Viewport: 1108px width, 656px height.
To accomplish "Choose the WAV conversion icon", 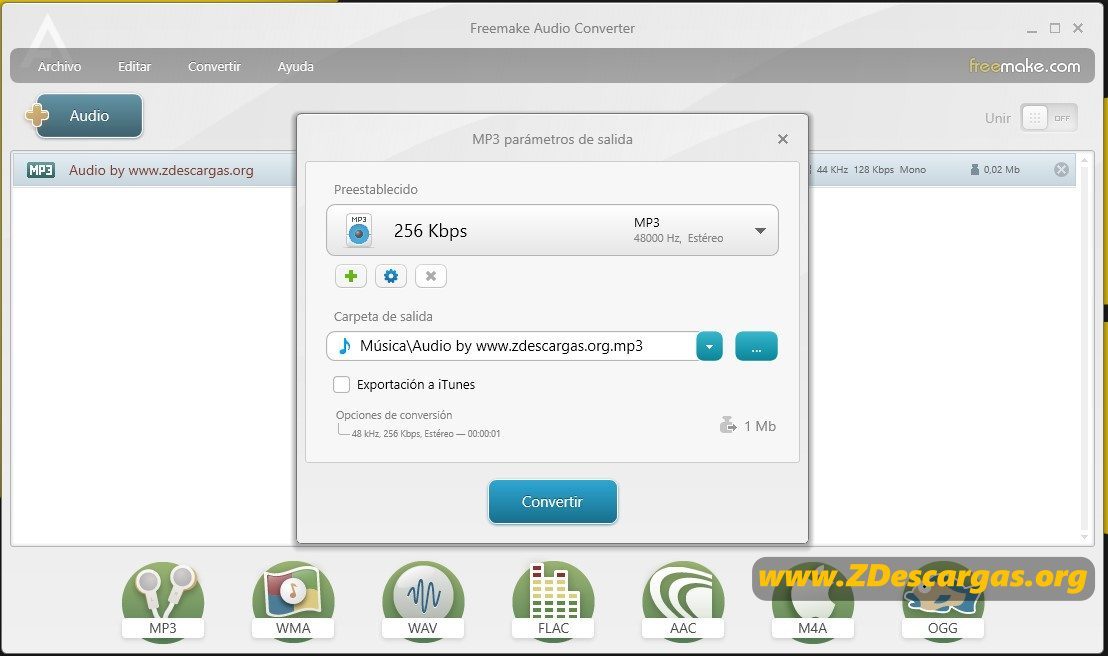I will tap(423, 602).
